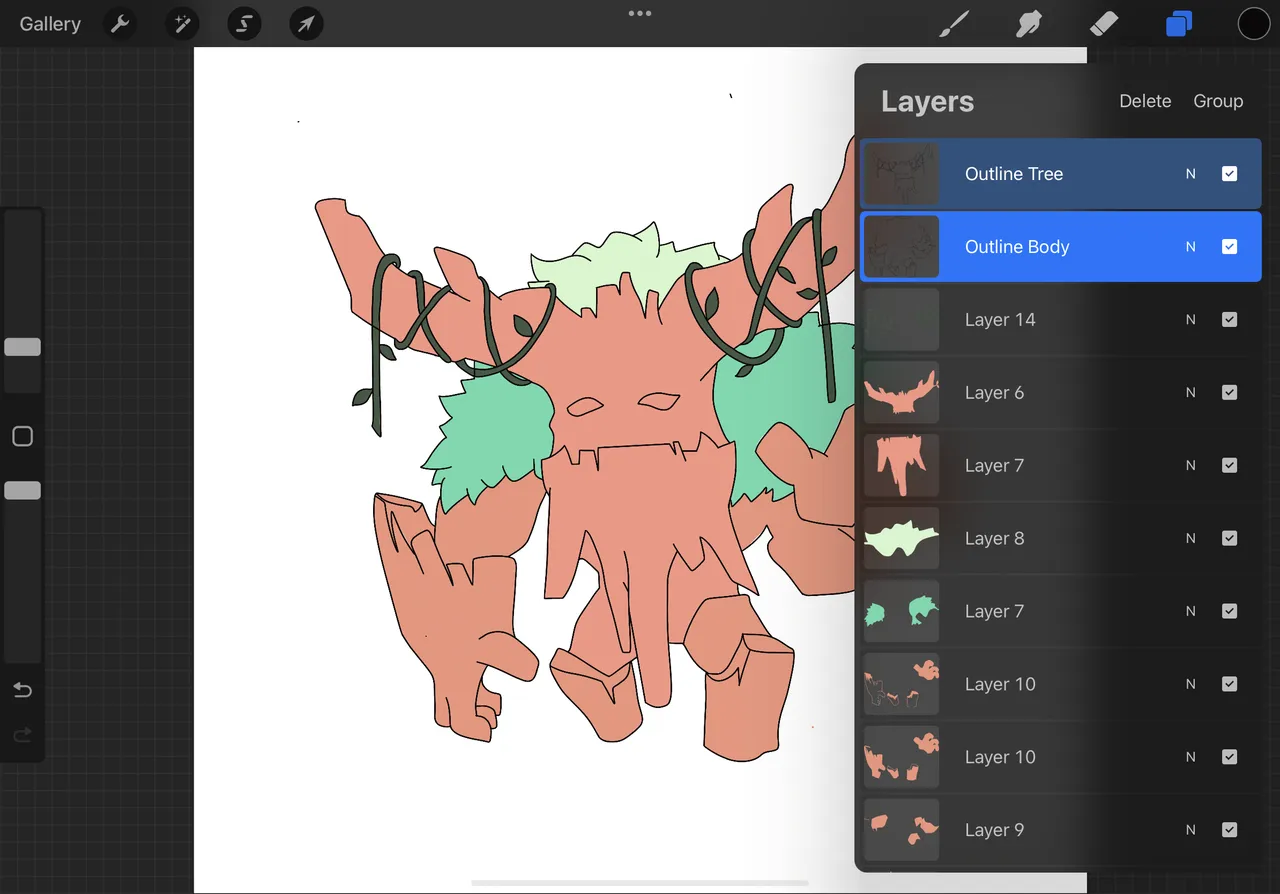Return to the Gallery
Viewport: 1280px width, 894px height.
tap(50, 24)
